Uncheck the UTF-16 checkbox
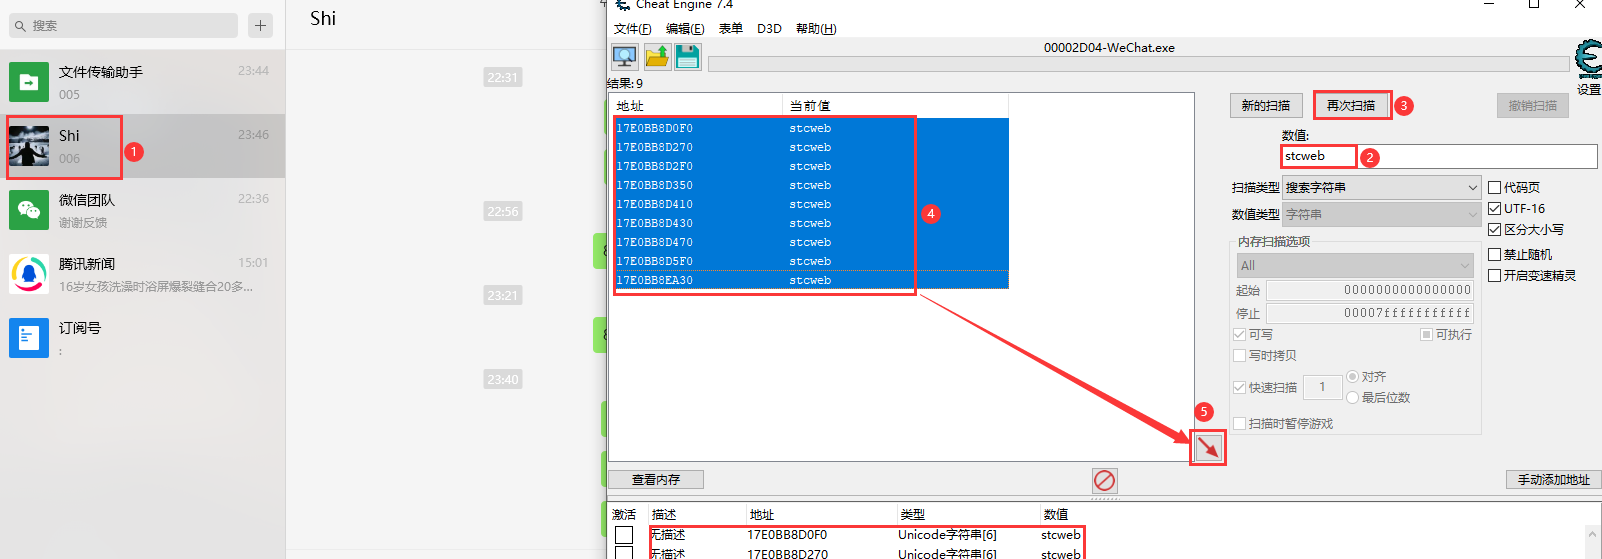 [1495, 208]
